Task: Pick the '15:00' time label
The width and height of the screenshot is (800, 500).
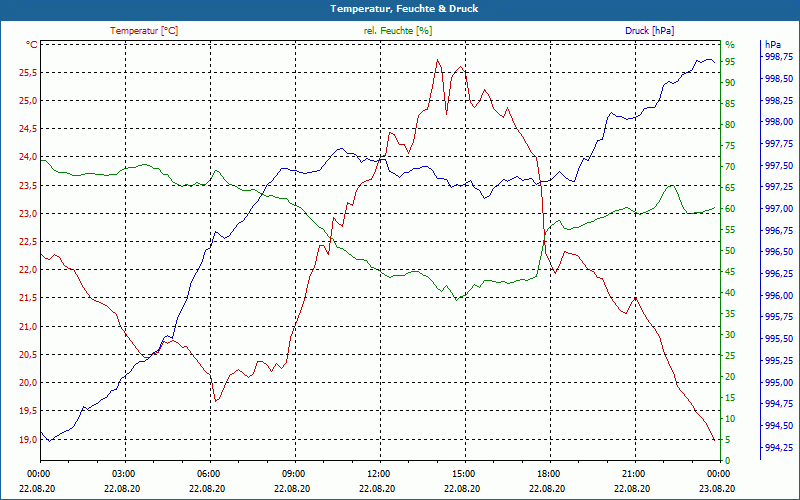Action: click(463, 473)
